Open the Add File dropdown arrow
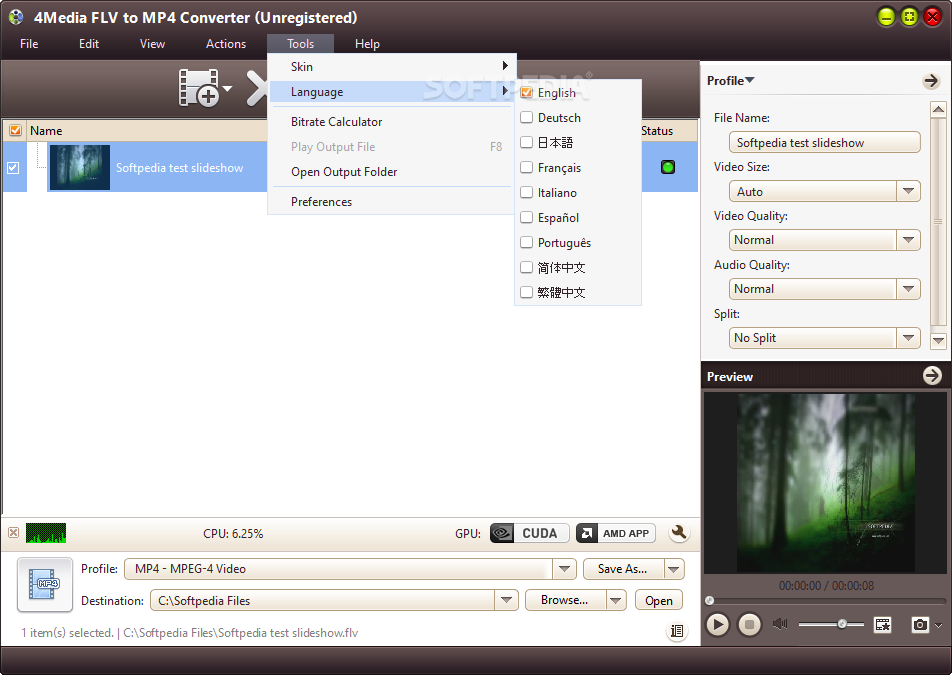Screen dimensions: 952x675 point(228,89)
